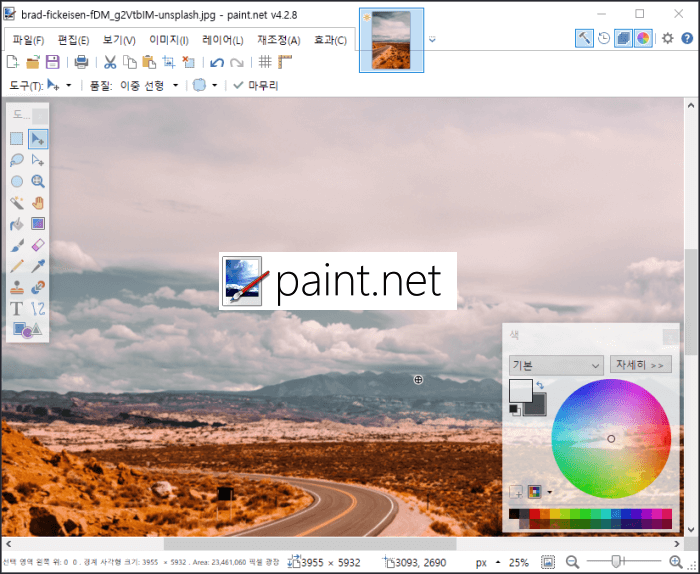Viewport: 700px width, 574px height.
Task: Open the palette options dropdown arrow
Action: [x=550, y=493]
